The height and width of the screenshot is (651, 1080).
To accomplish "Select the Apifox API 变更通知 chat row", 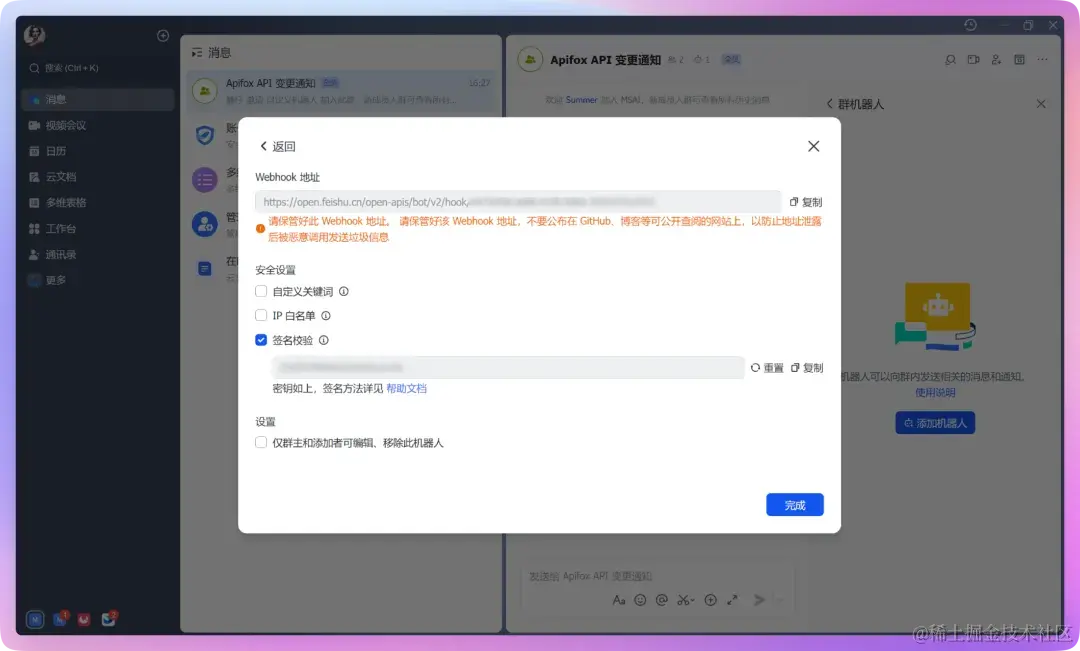I will 342,91.
